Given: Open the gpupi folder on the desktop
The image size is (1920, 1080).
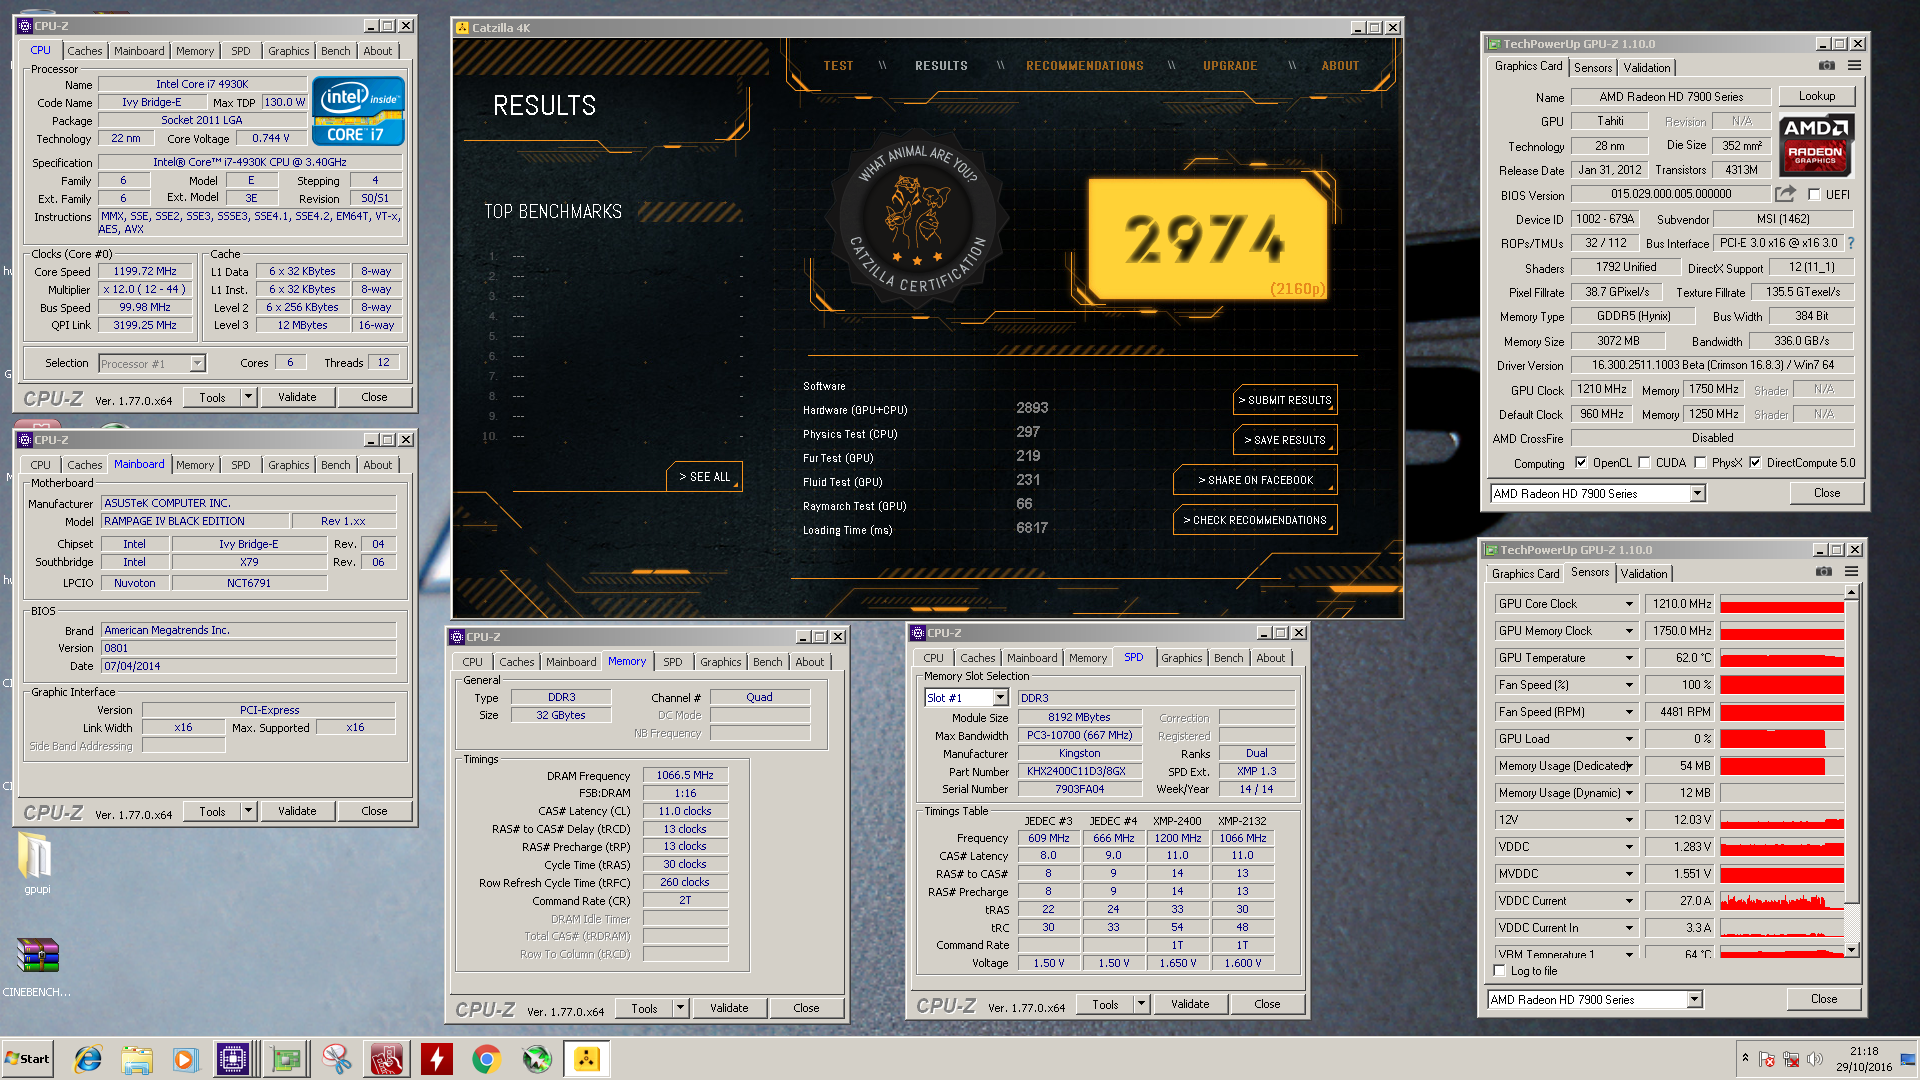Looking at the screenshot, I should pyautogui.click(x=36, y=864).
